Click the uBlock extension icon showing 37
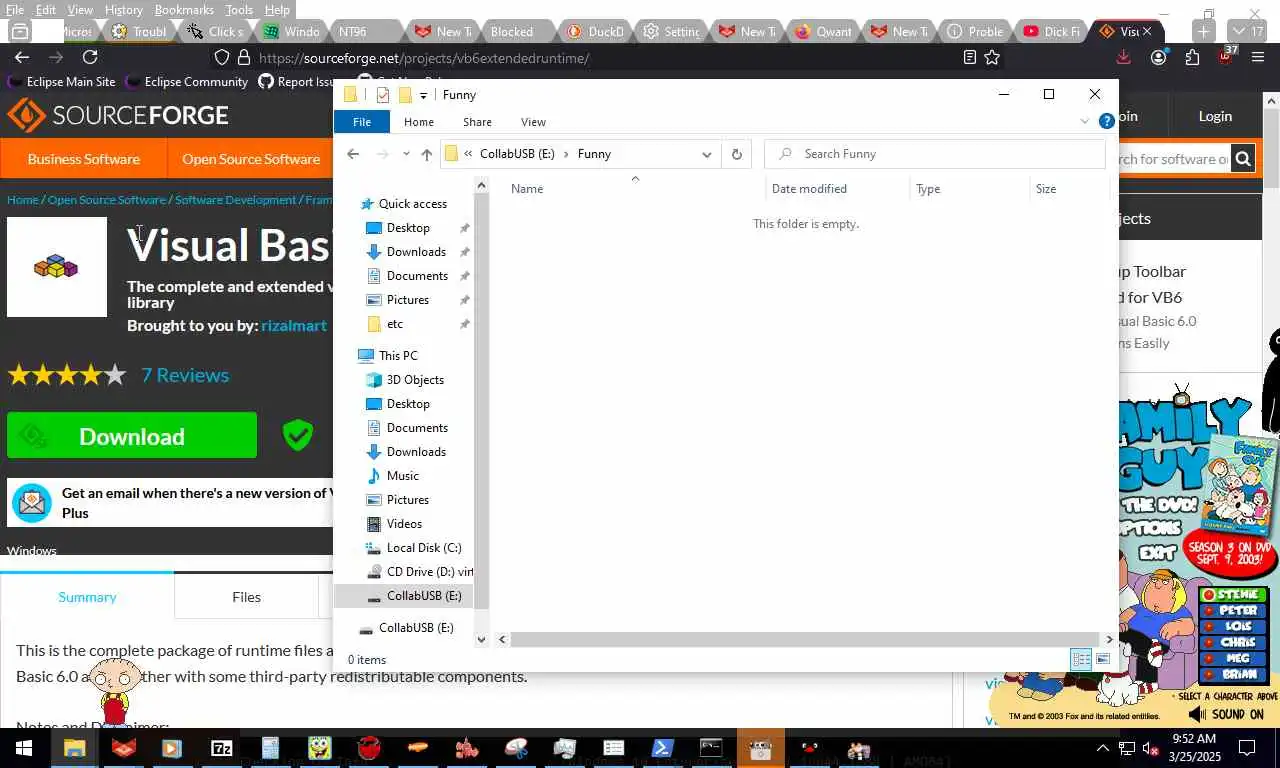Viewport: 1280px width, 768px height. tap(1226, 56)
